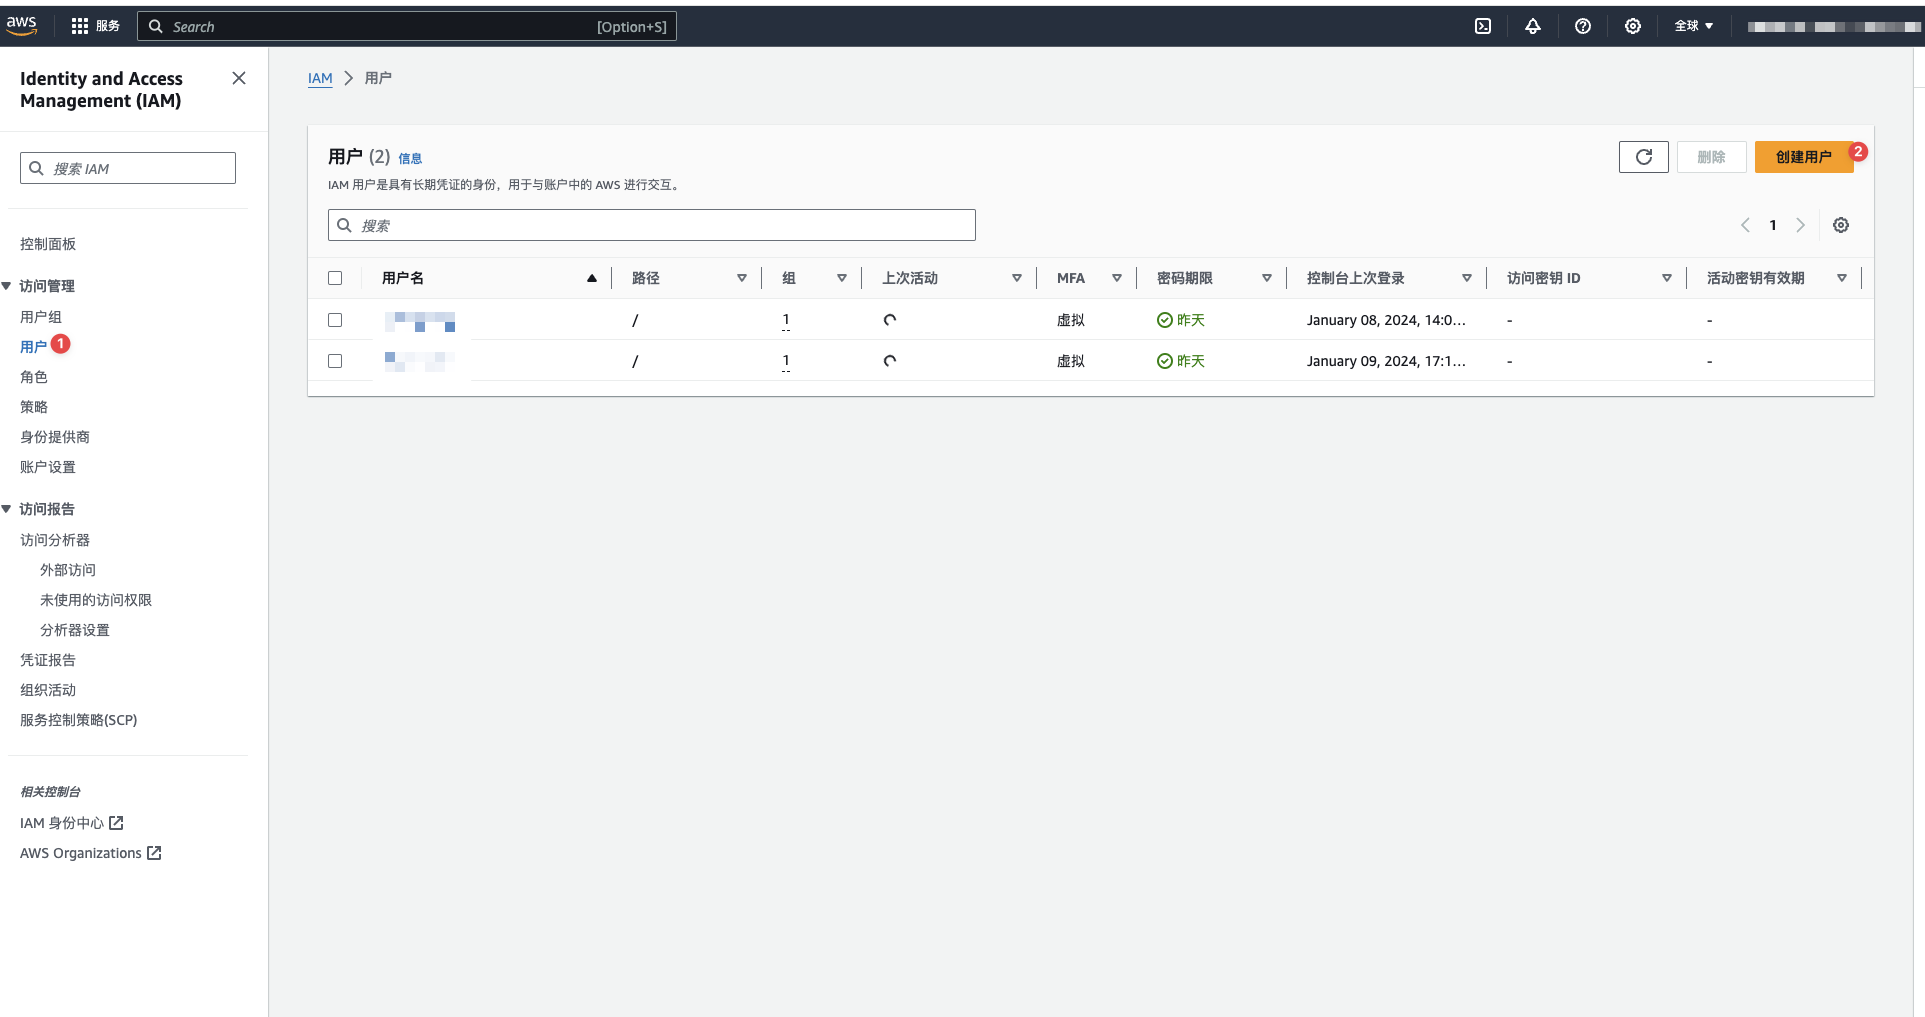Viewport: 1925px width, 1017px height.
Task: Open the 全球 region dropdown
Action: (1694, 26)
